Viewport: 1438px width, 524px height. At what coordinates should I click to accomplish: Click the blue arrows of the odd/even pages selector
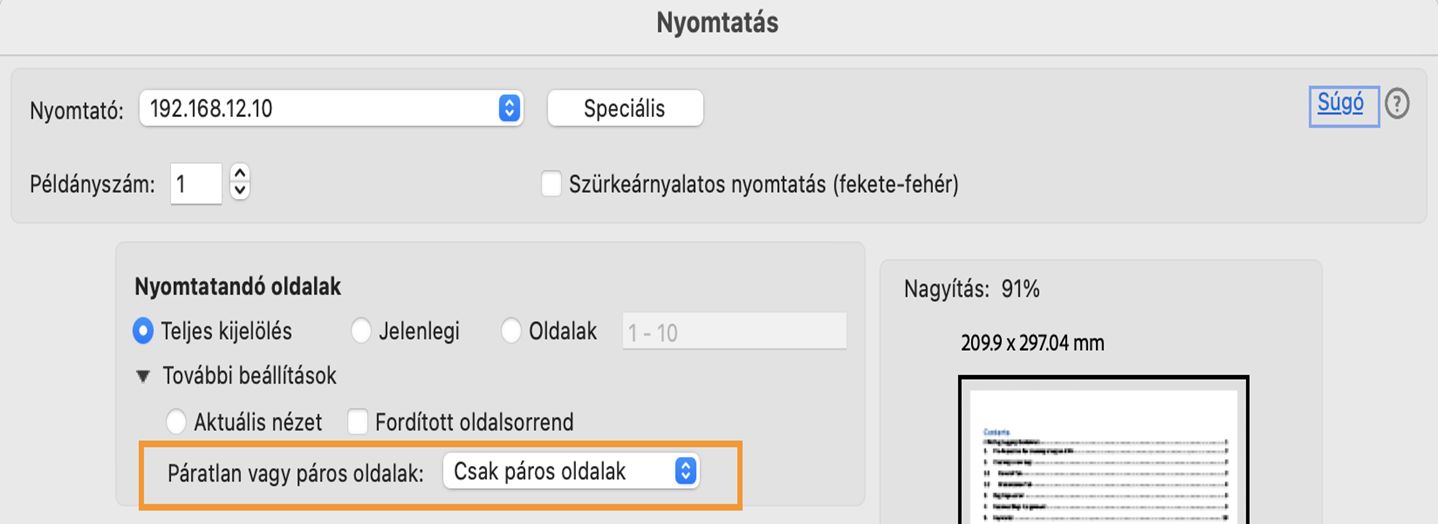pyautogui.click(x=685, y=471)
